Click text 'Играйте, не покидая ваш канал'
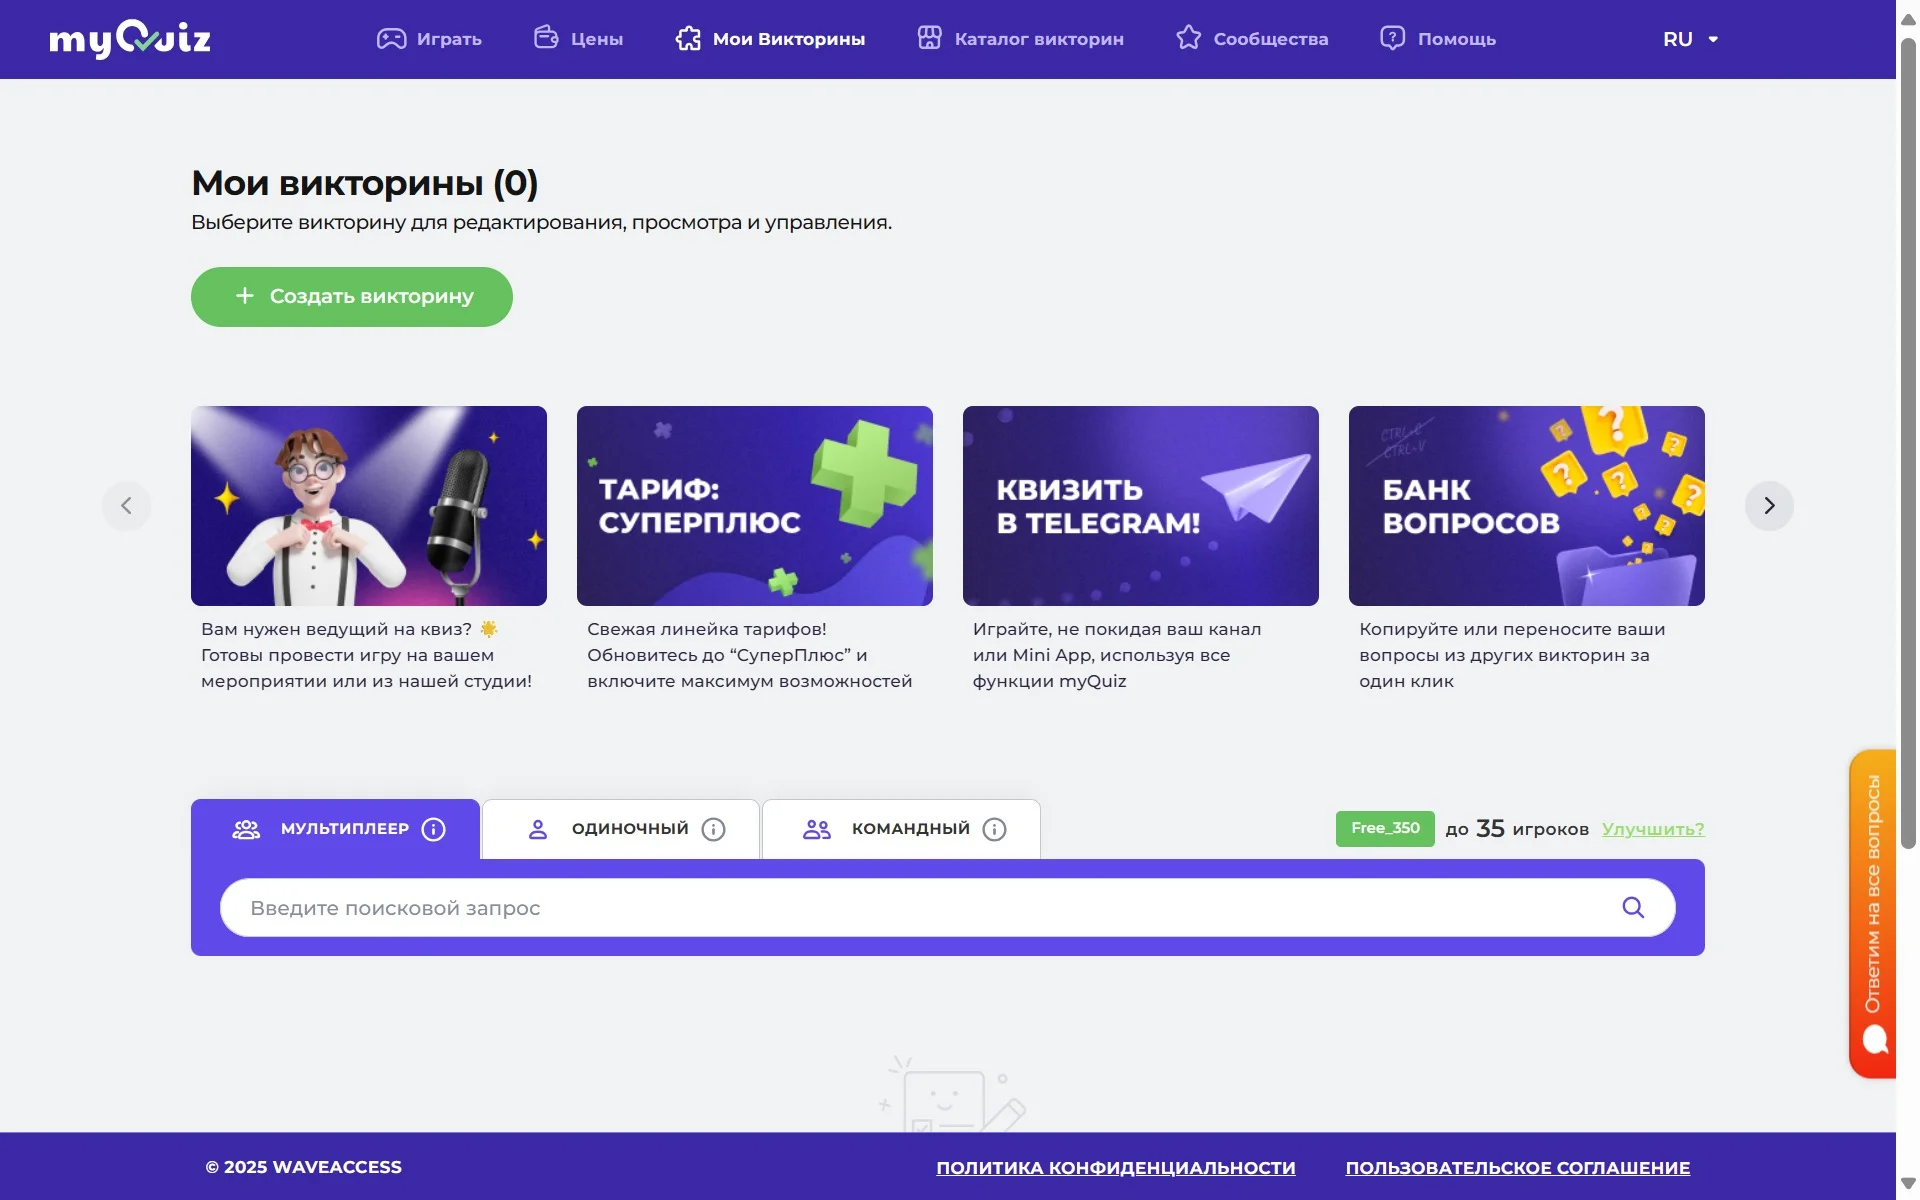 pyautogui.click(x=1117, y=629)
